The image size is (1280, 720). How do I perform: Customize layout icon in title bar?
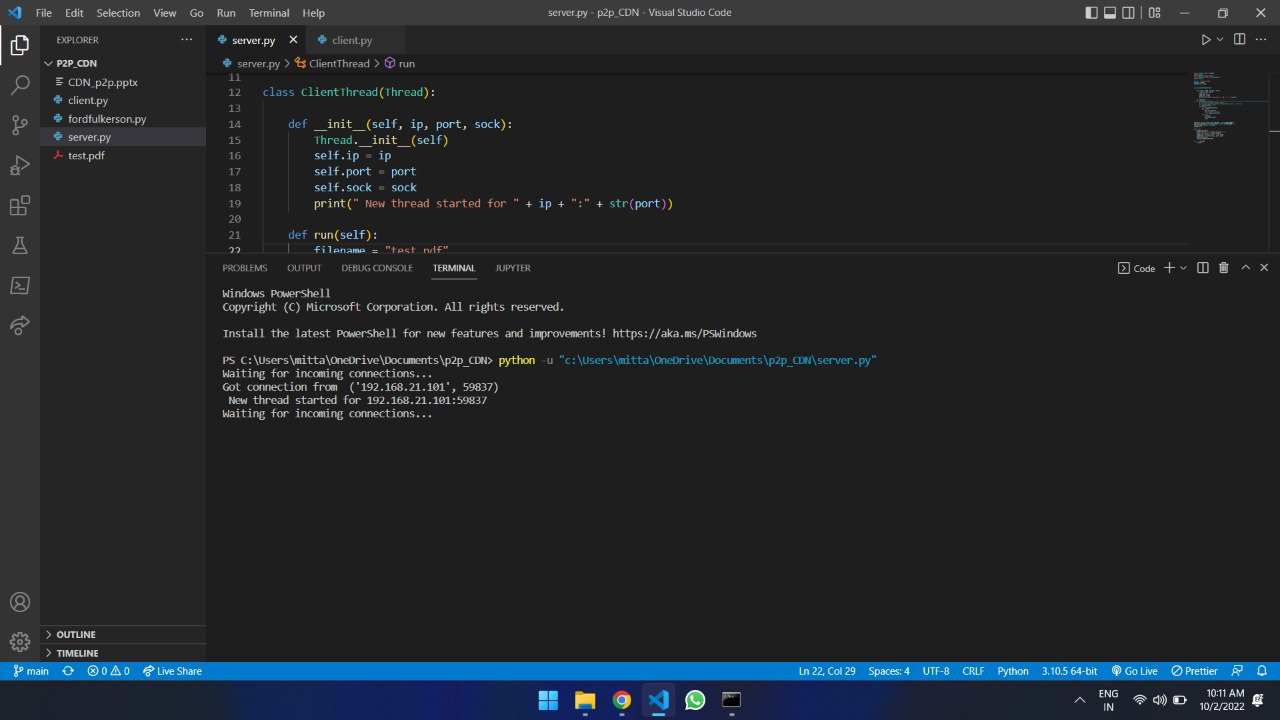tap(1155, 13)
